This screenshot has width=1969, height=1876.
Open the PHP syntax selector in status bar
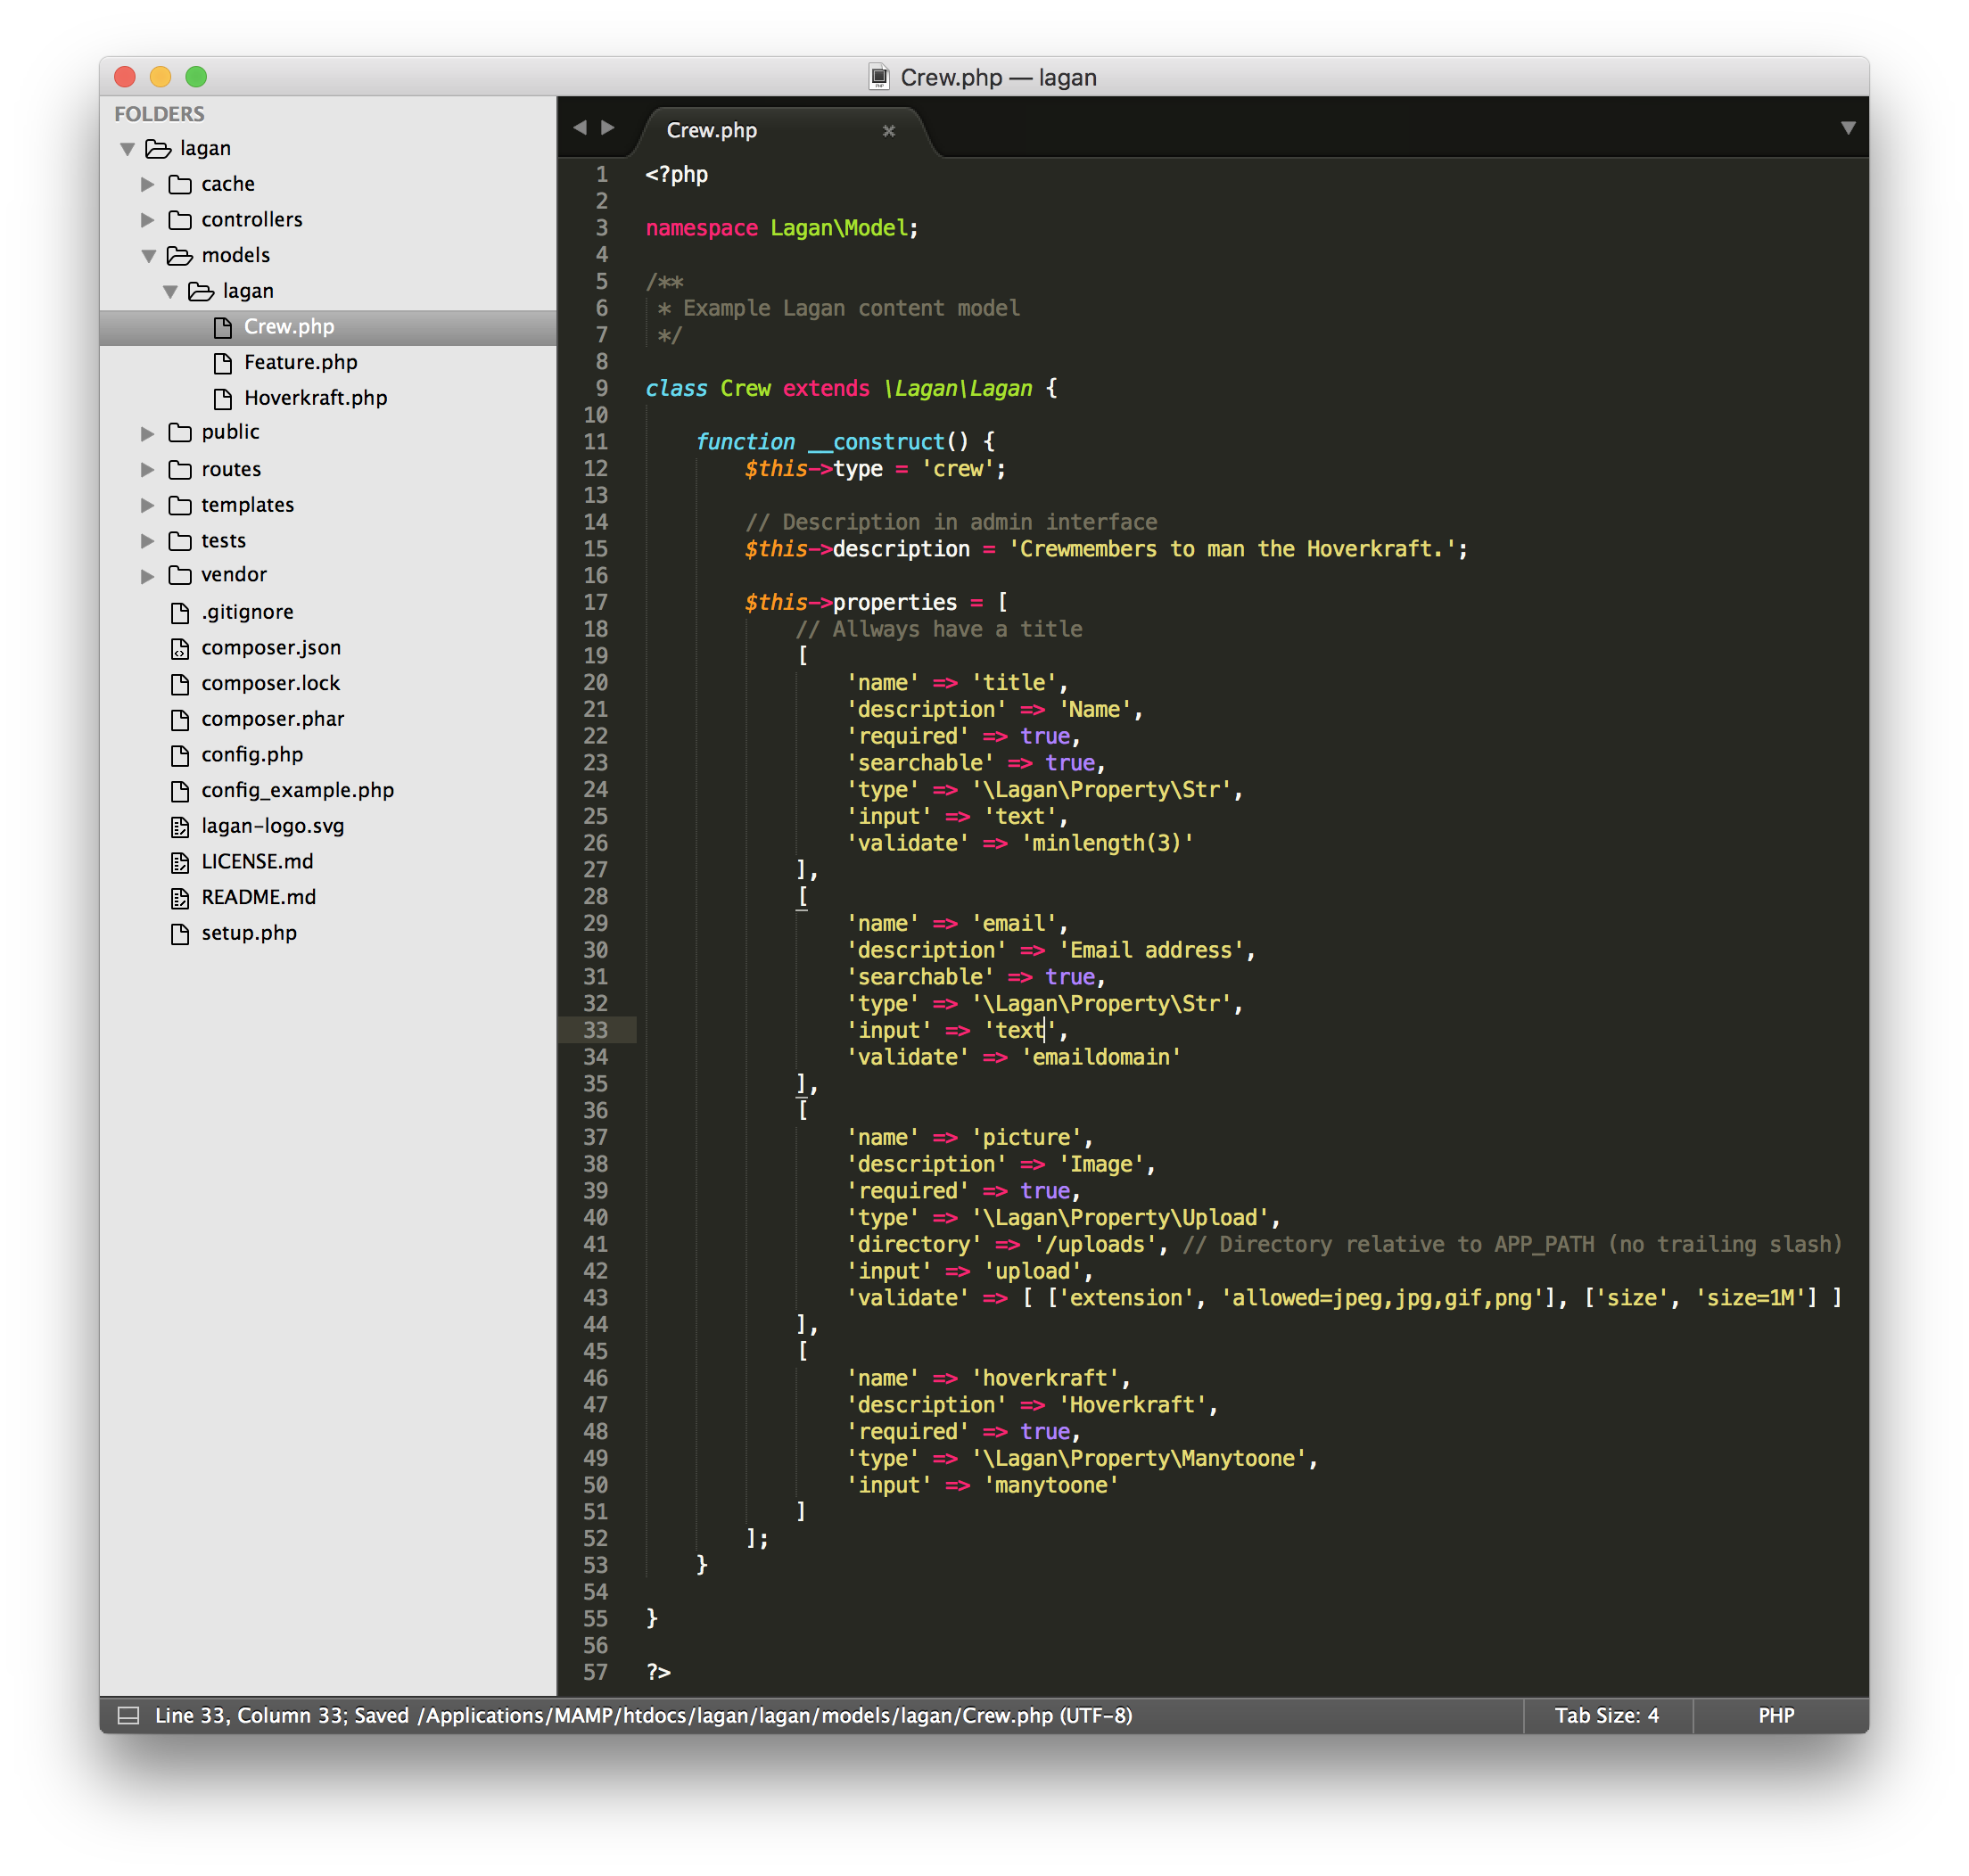click(x=1776, y=1716)
